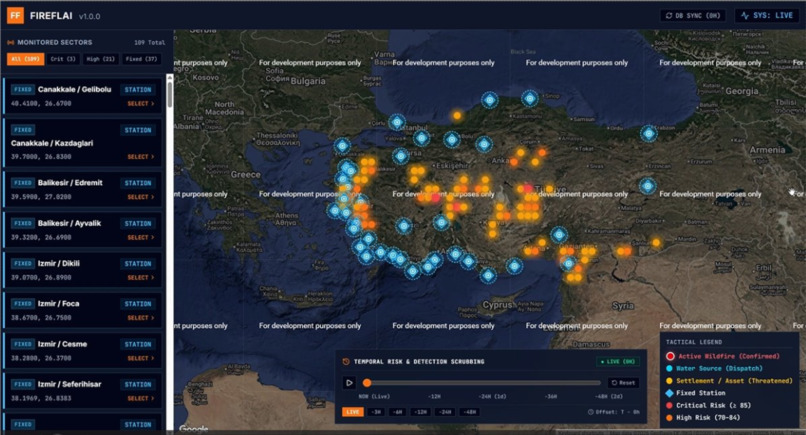This screenshot has width=806, height=435.
Task: Click the green LIVE (0H) badge
Action: pos(618,361)
